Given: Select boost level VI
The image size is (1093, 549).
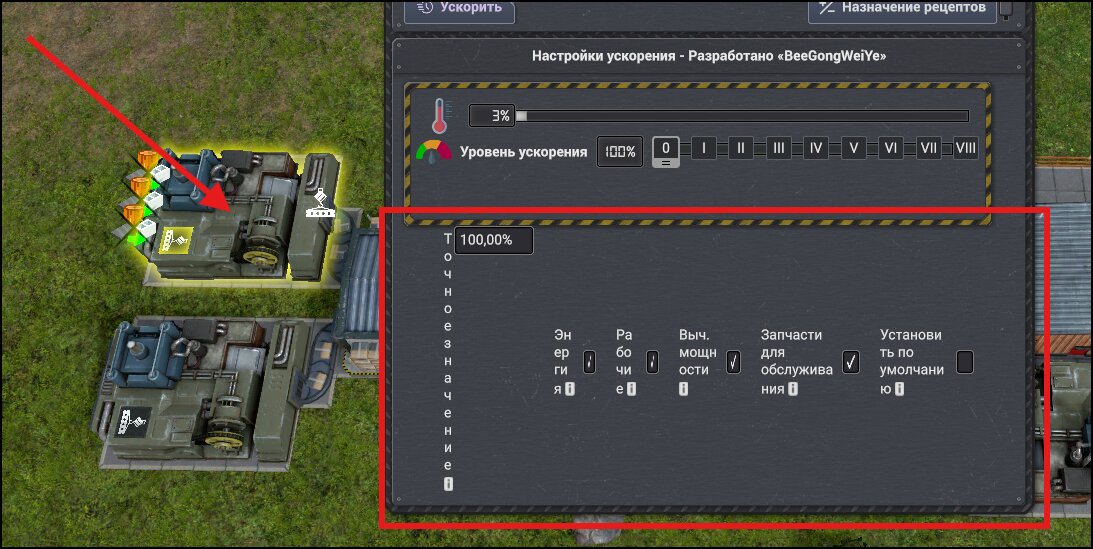Looking at the screenshot, I should coord(891,148).
